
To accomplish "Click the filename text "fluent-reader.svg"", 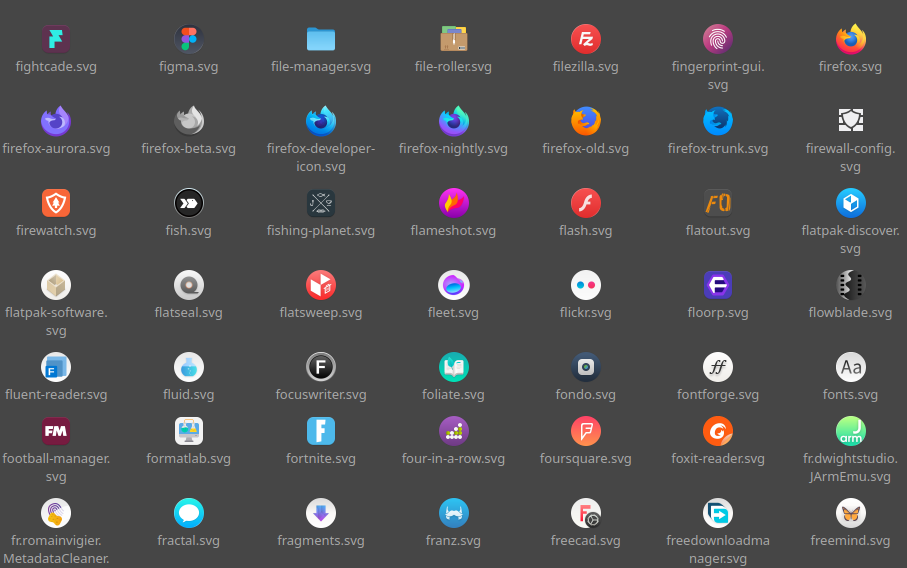I will (56, 395).
